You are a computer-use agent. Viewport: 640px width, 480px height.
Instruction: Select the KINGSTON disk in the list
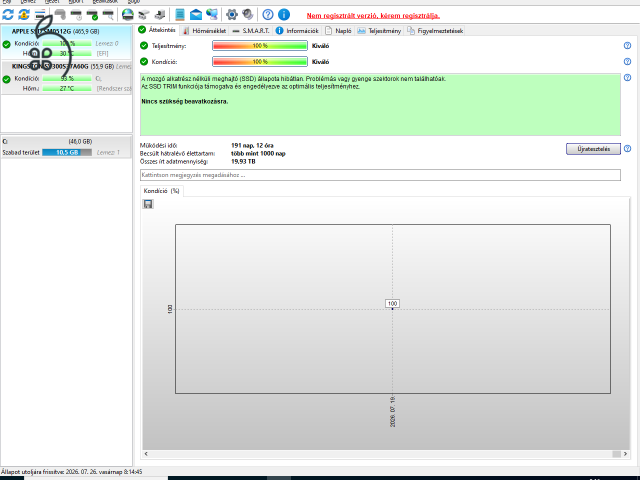[67, 78]
